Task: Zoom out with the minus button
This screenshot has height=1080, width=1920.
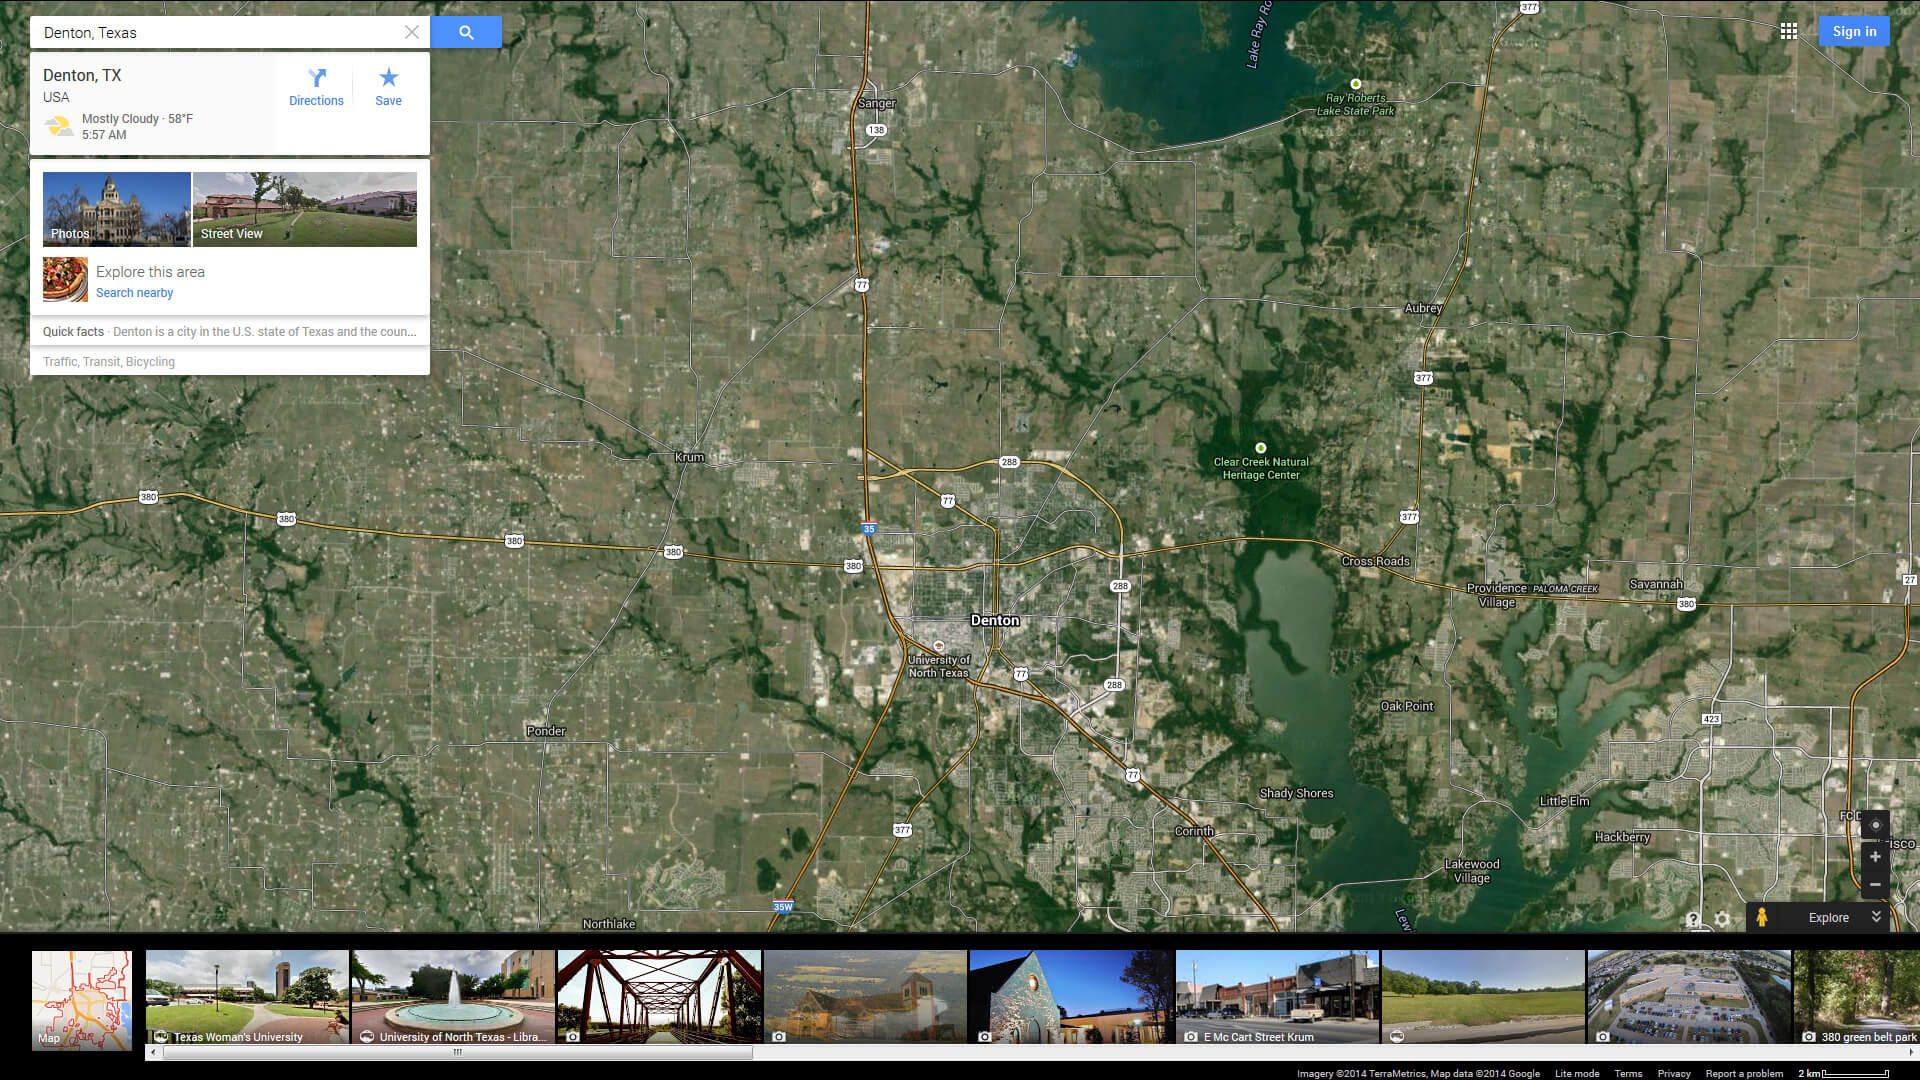Action: [x=1875, y=884]
